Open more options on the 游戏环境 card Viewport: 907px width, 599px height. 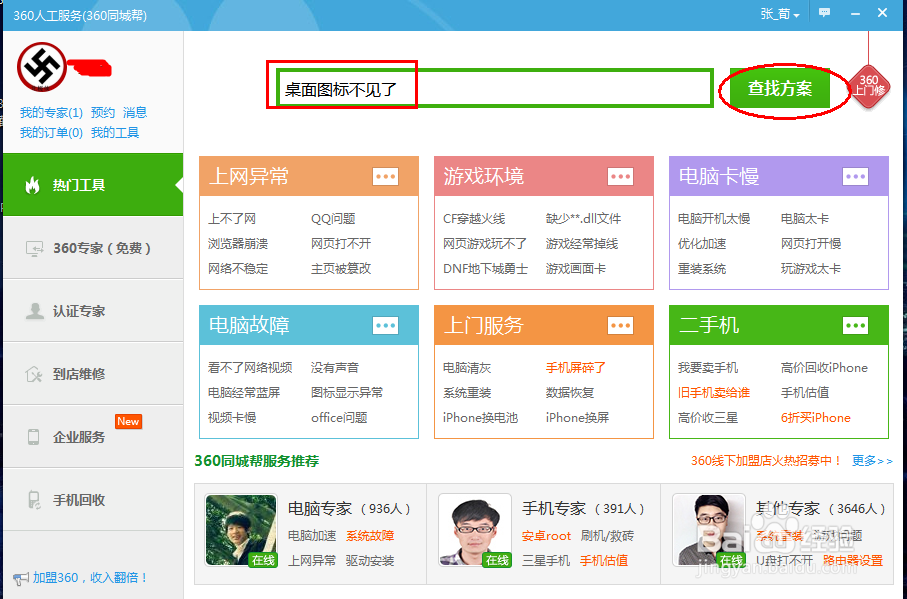(x=621, y=176)
